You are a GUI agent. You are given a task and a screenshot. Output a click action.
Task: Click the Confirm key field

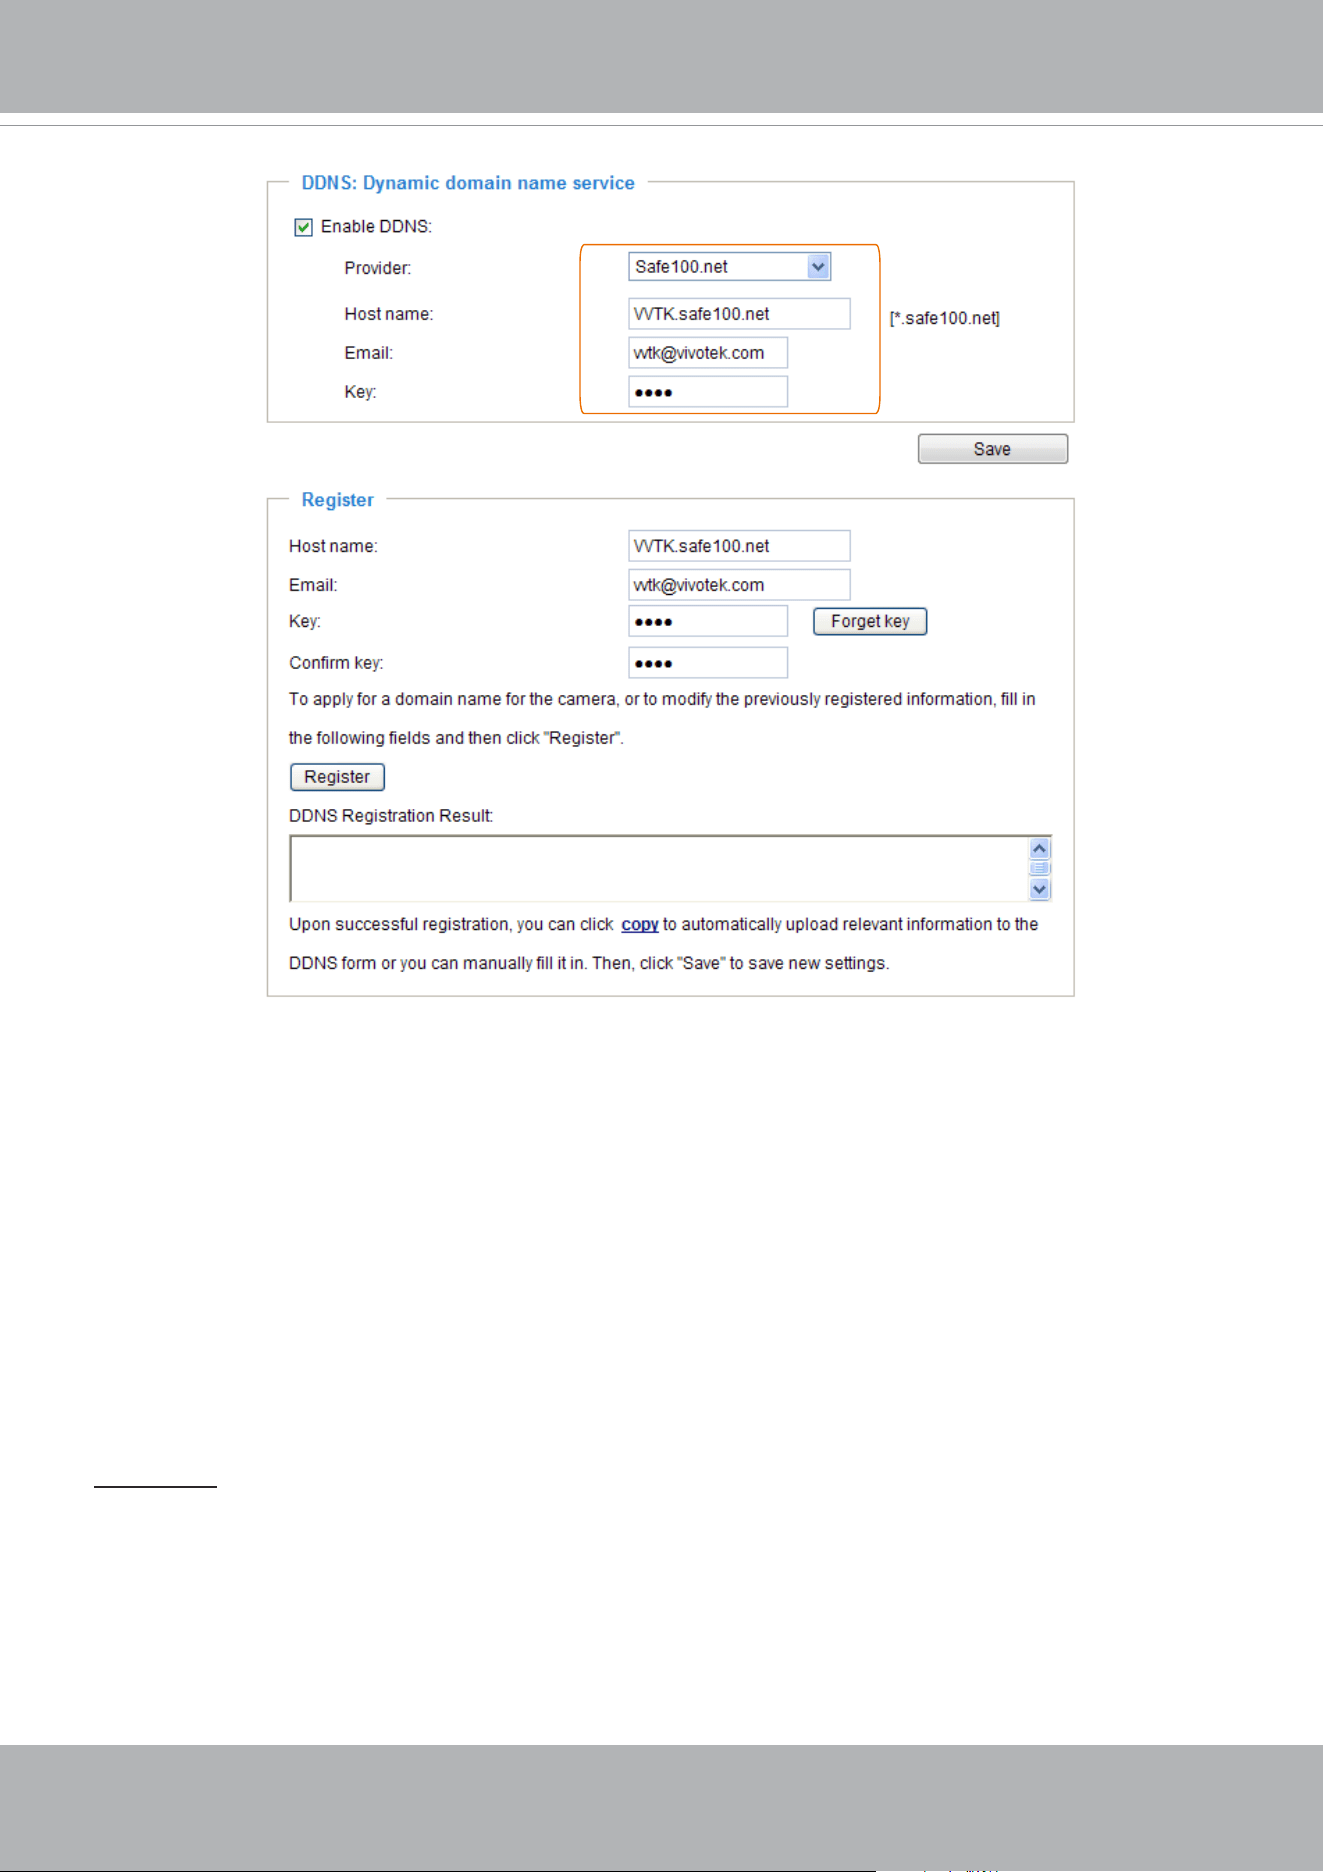[x=708, y=663]
